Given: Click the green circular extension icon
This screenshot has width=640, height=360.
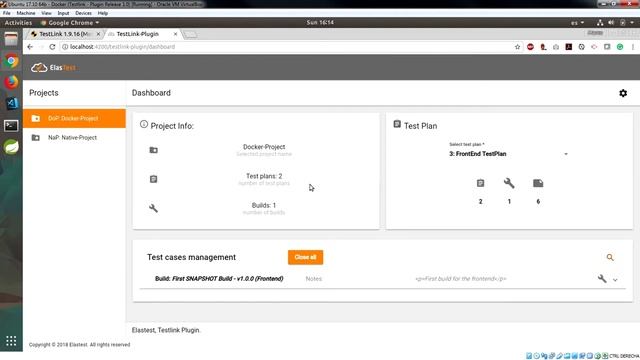Looking at the screenshot, I should 620,47.
